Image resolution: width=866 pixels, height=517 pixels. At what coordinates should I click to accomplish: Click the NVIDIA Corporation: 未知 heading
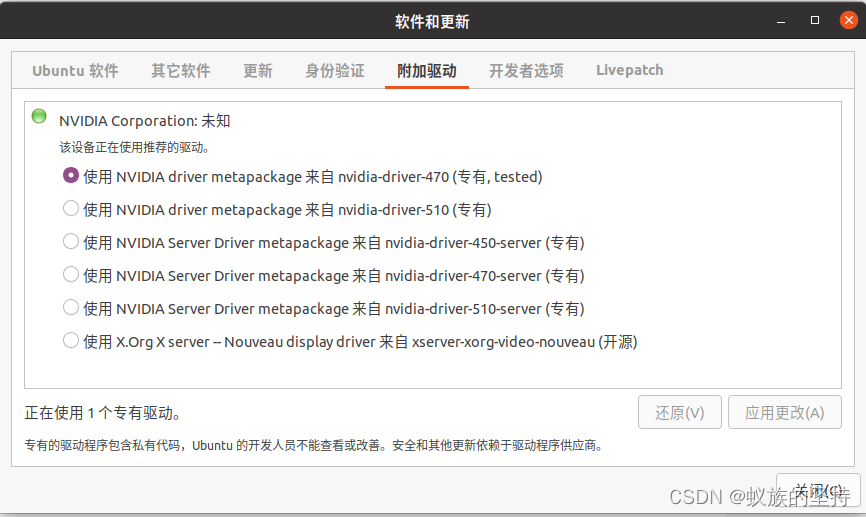(145, 121)
